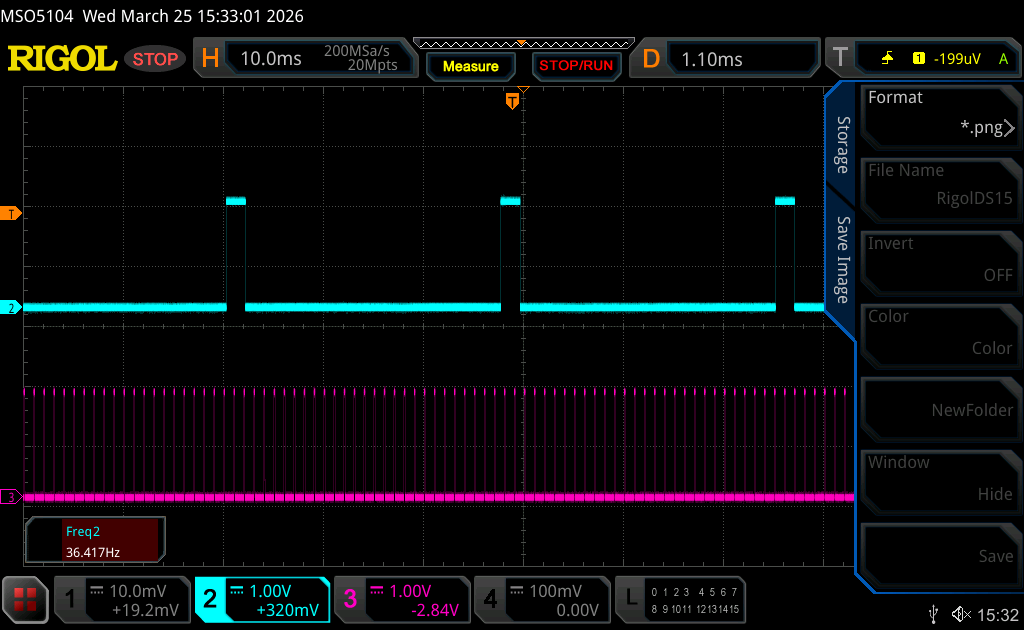Toggle channel 1 on with 10.0mV box

tap(121, 599)
